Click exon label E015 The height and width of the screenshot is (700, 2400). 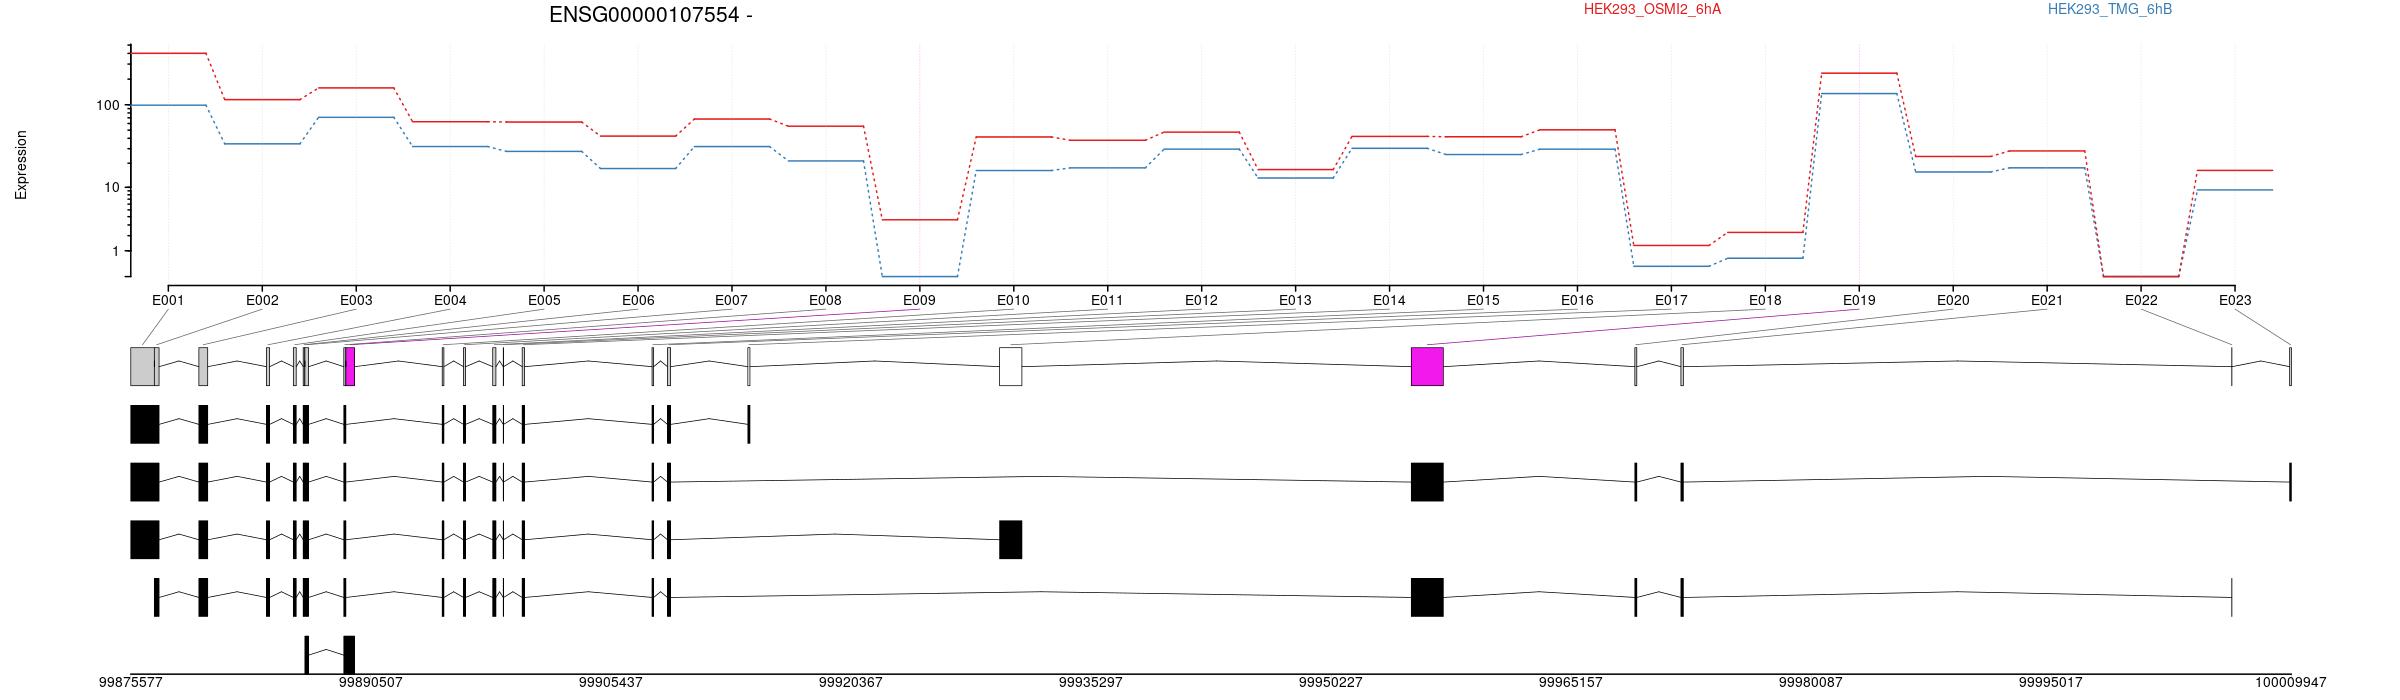pyautogui.click(x=1483, y=300)
